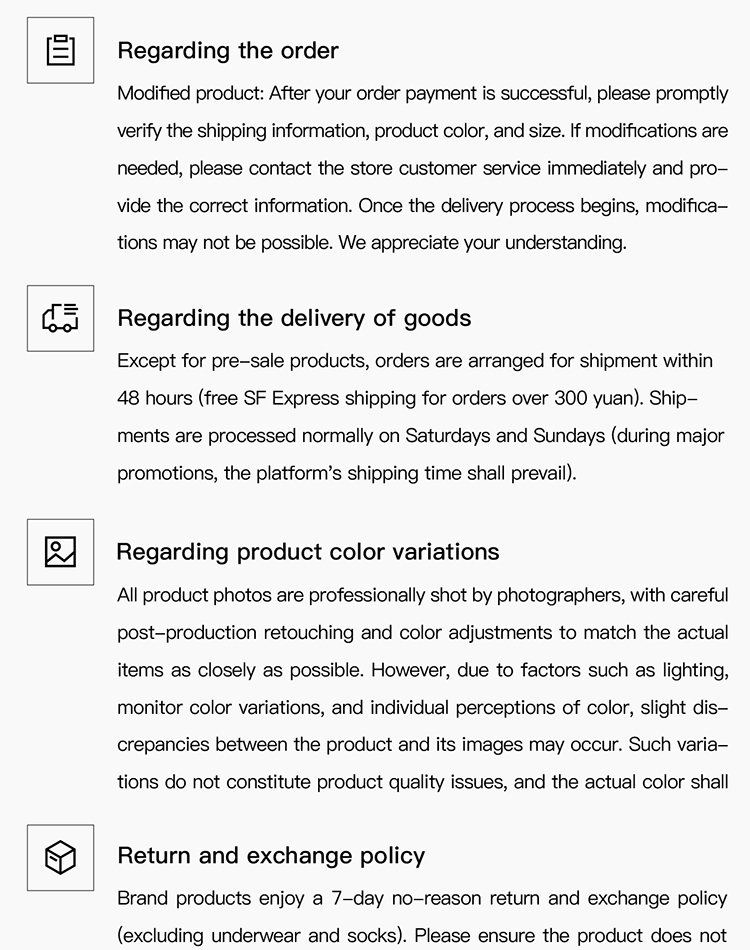The image size is (750, 950).
Task: Click the package box return icon
Action: (60, 857)
